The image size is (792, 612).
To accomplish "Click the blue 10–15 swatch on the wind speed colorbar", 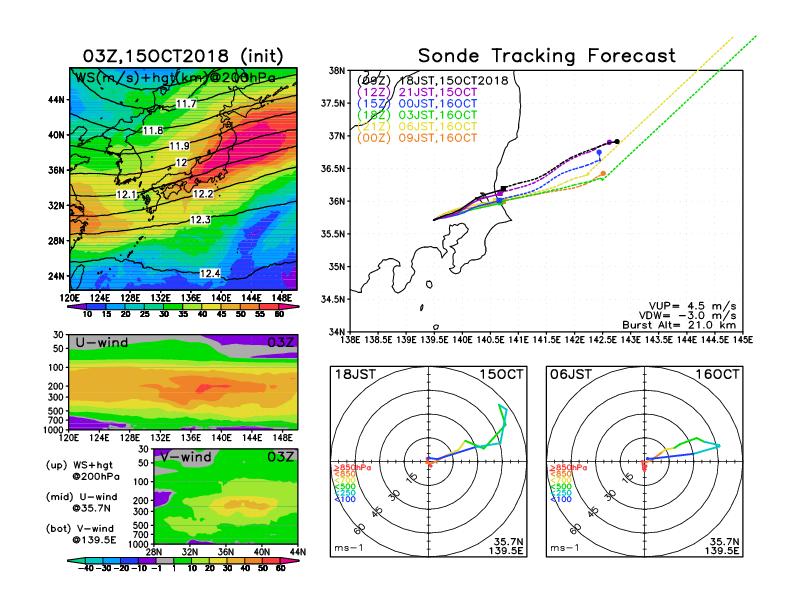I will click(x=96, y=307).
